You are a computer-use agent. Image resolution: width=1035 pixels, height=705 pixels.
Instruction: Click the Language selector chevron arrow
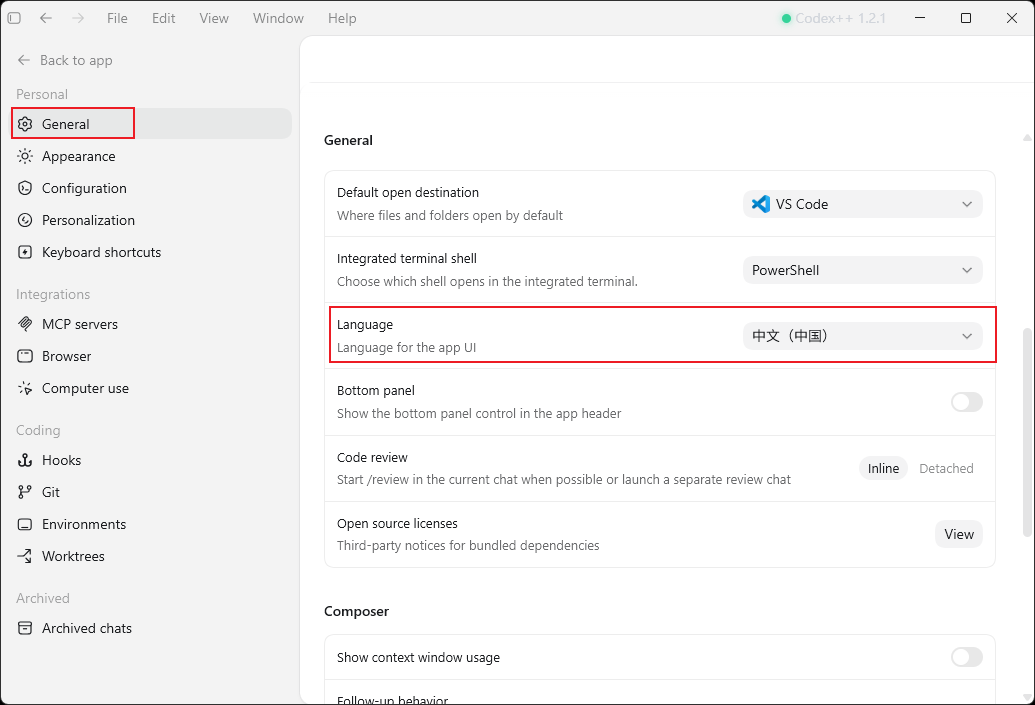967,336
